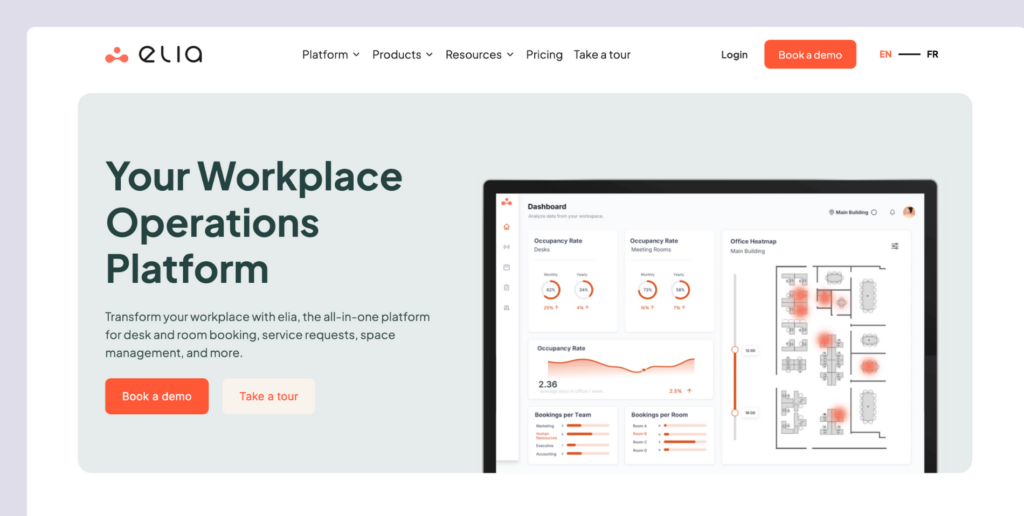Click the location pin beside Main Building

pos(831,212)
